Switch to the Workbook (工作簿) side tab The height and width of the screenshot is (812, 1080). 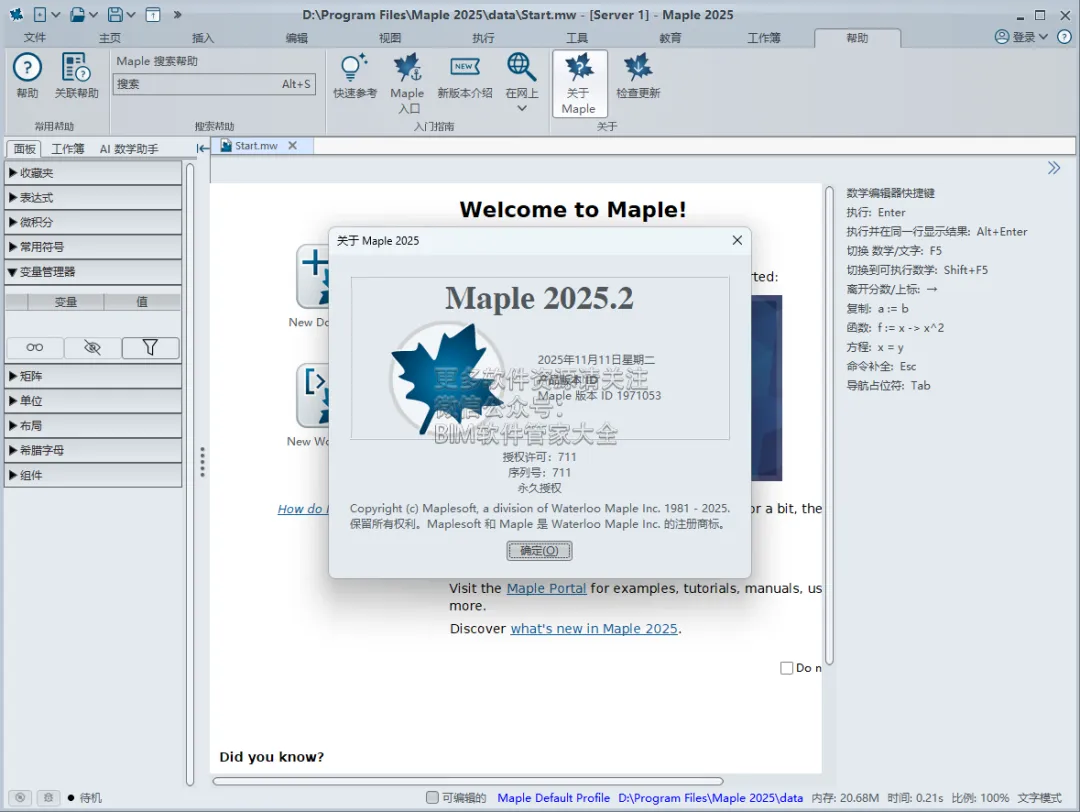68,149
